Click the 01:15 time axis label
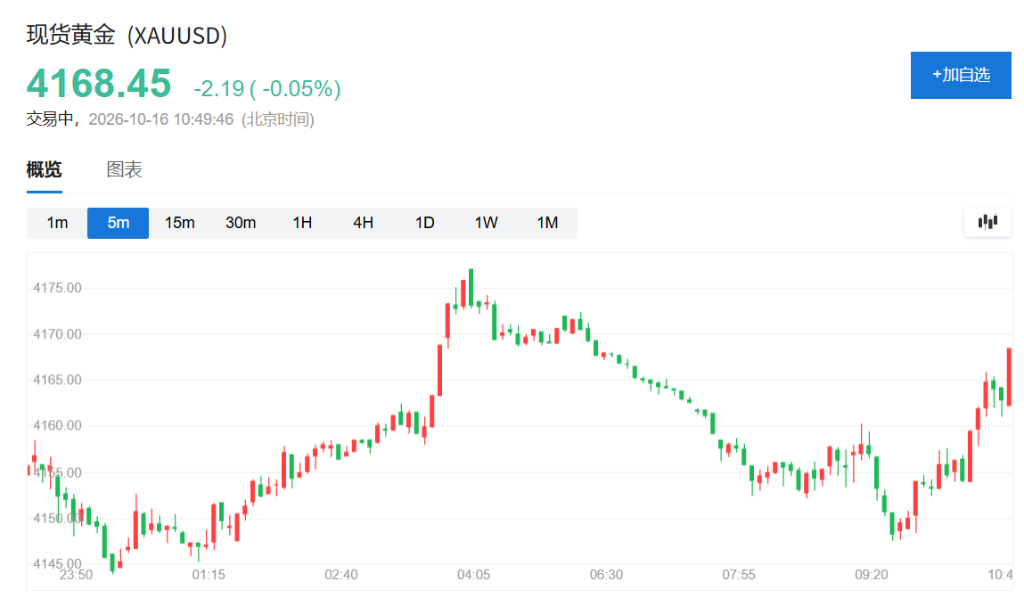The width and height of the screenshot is (1024, 598). [x=208, y=574]
